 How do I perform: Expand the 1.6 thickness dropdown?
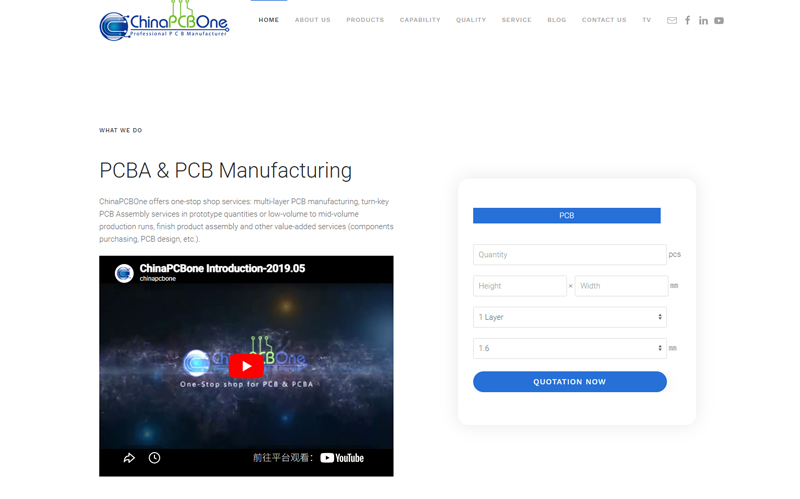[569, 348]
